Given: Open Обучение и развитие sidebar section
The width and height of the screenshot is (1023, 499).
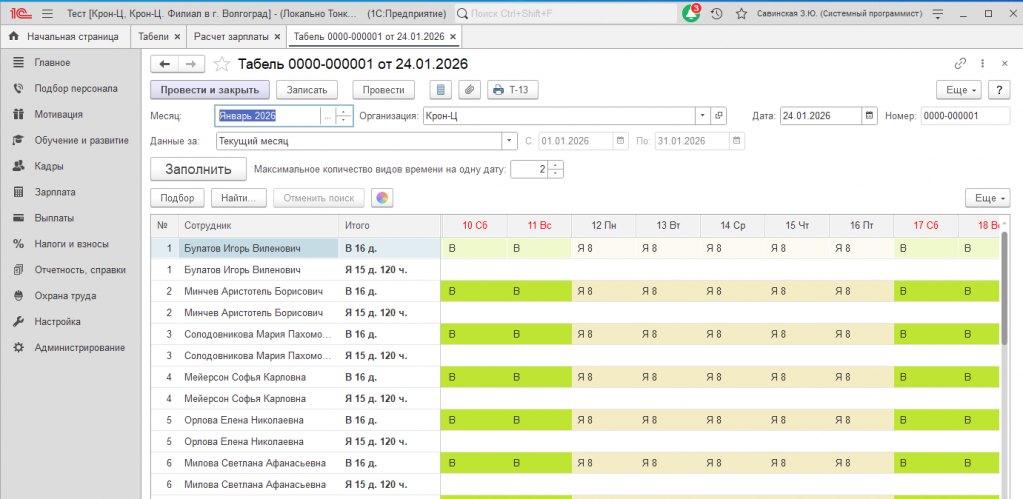Looking at the screenshot, I should point(82,140).
